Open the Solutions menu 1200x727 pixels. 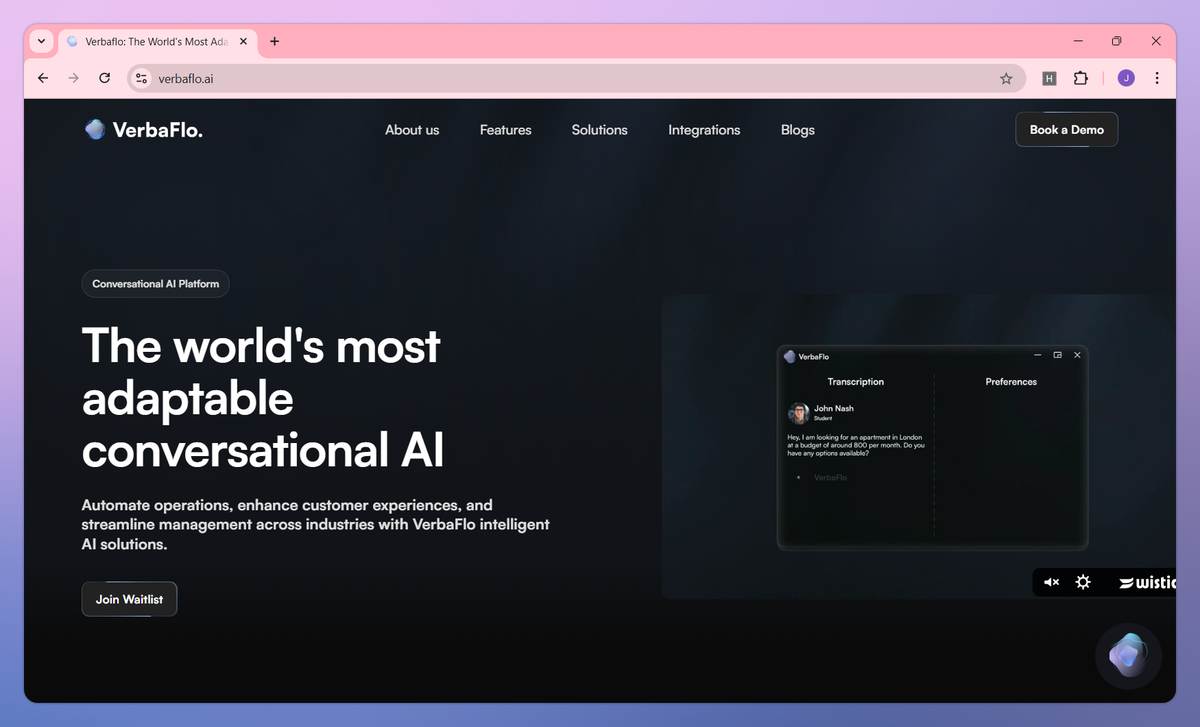(x=599, y=130)
